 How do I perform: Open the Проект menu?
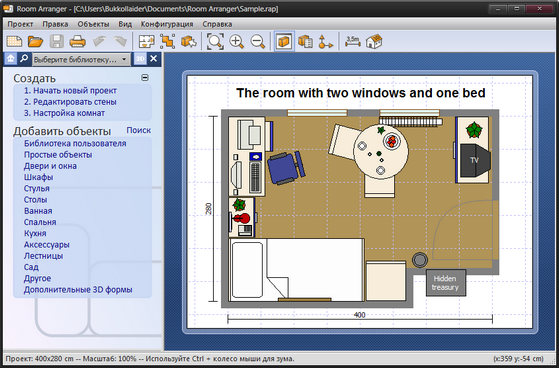pos(20,24)
